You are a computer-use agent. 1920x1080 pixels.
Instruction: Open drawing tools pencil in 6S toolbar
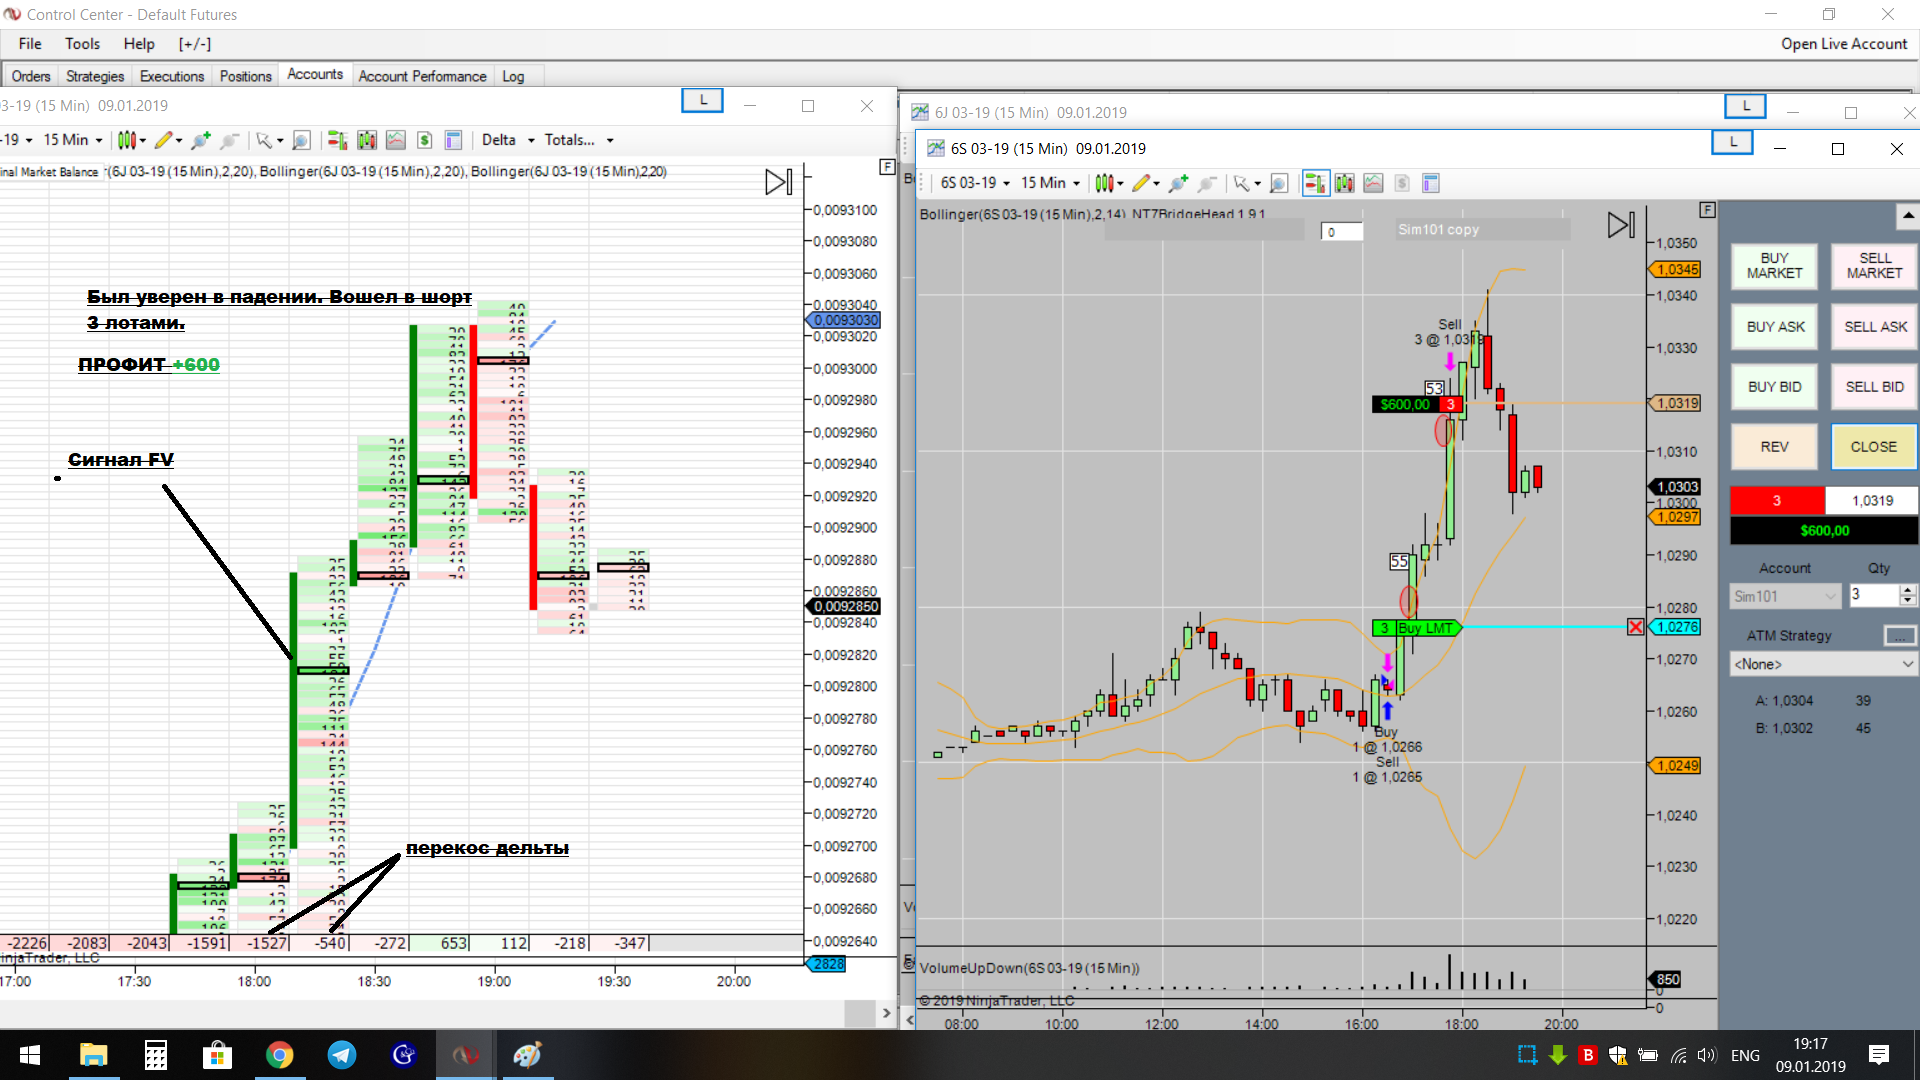coord(1140,183)
